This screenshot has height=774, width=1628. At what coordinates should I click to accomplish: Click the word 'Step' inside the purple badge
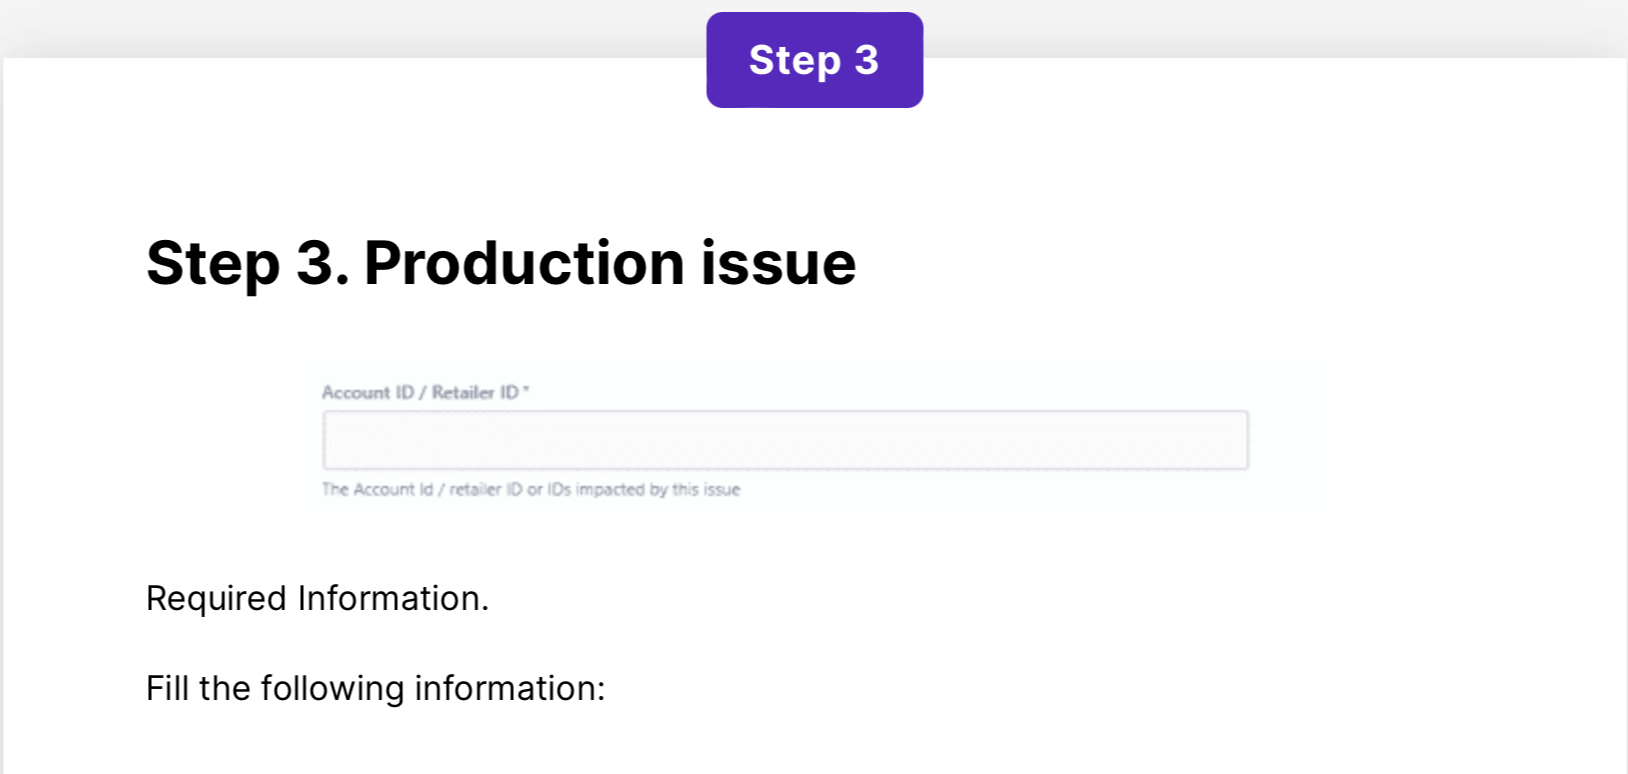tap(795, 61)
